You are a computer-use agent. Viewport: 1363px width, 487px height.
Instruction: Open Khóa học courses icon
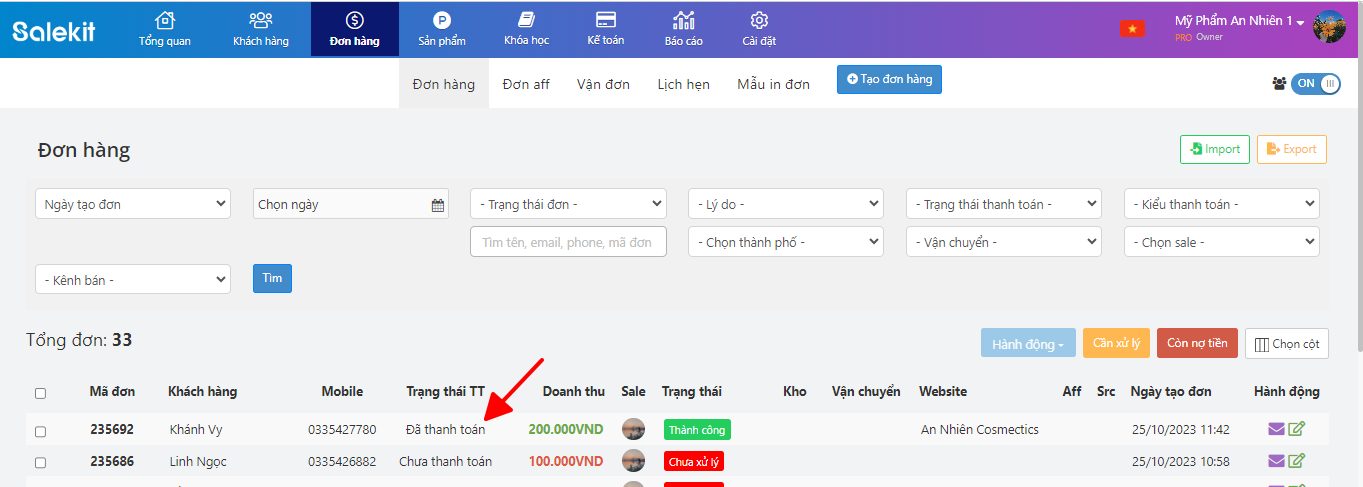(527, 21)
